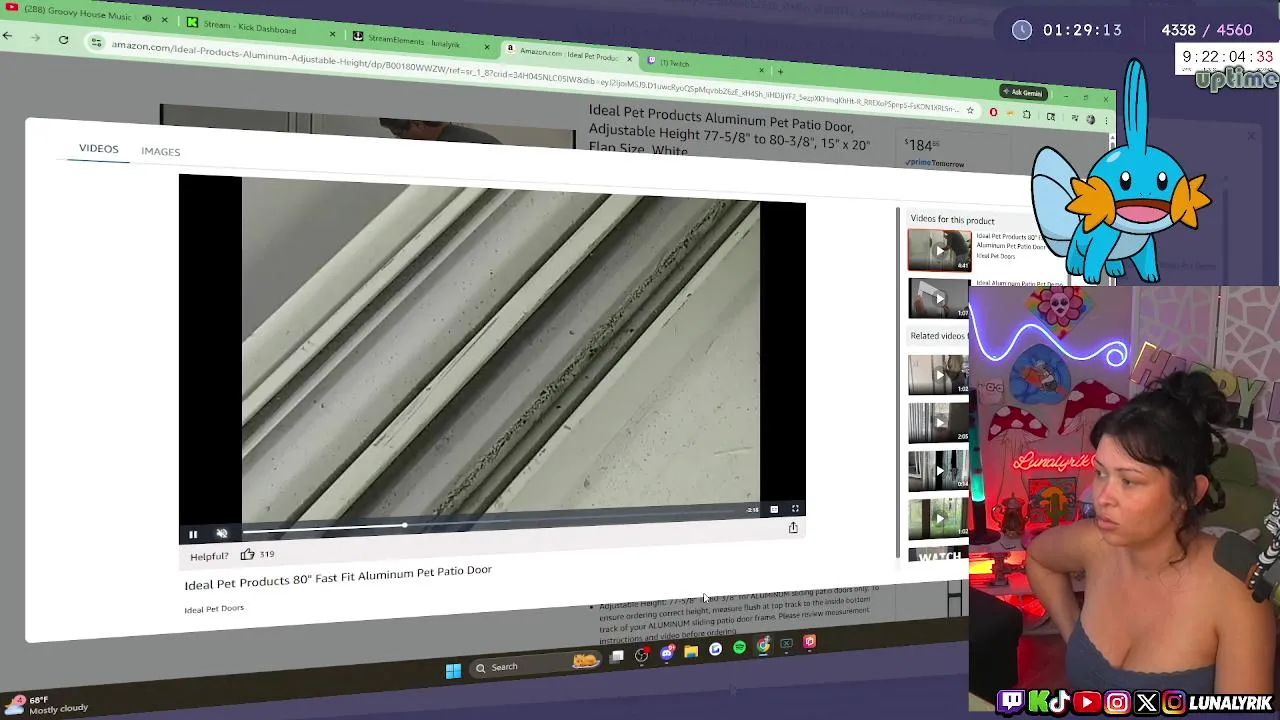Open the third related video thumbnail
This screenshot has height=720, width=1280.
tap(938, 470)
